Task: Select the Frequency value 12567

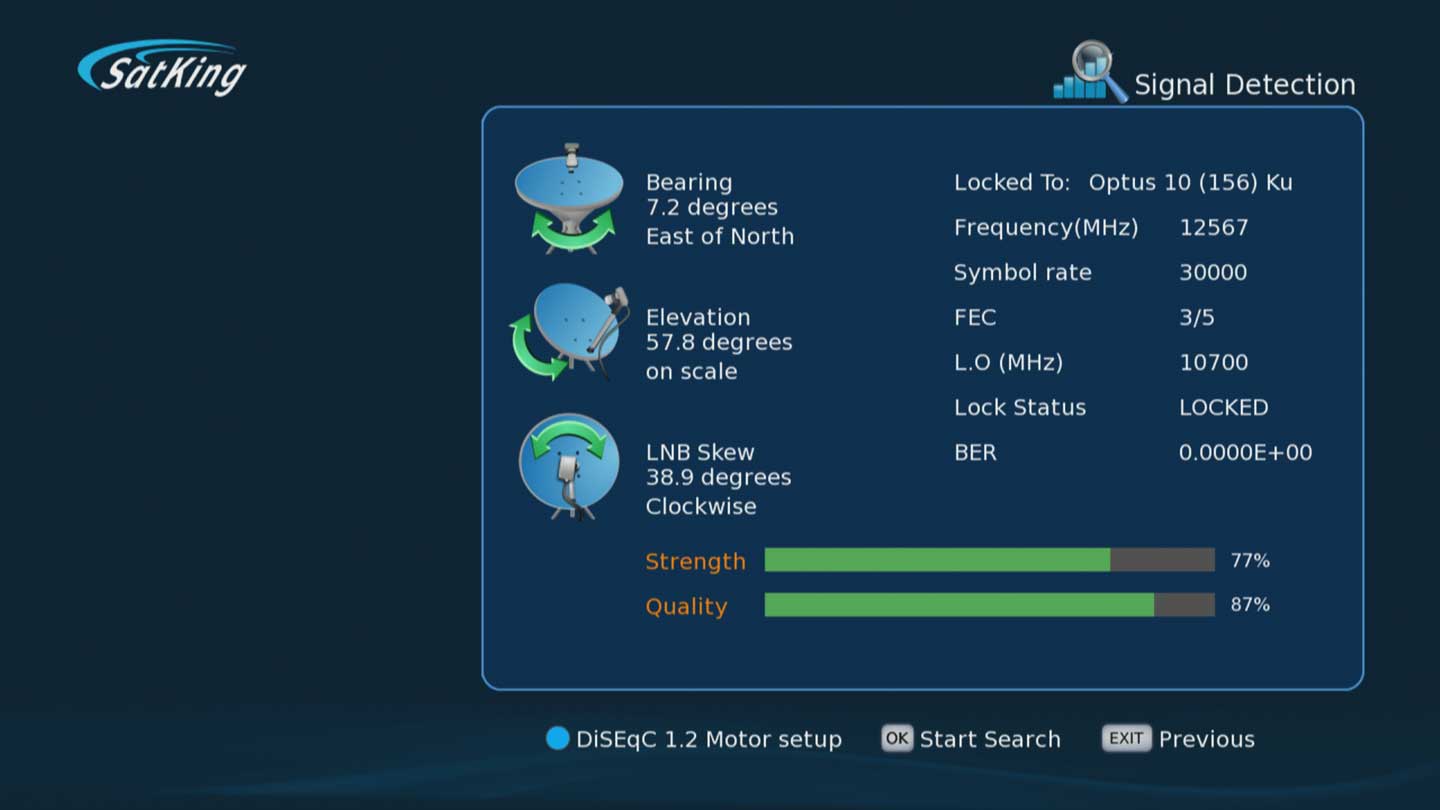Action: click(x=1213, y=227)
